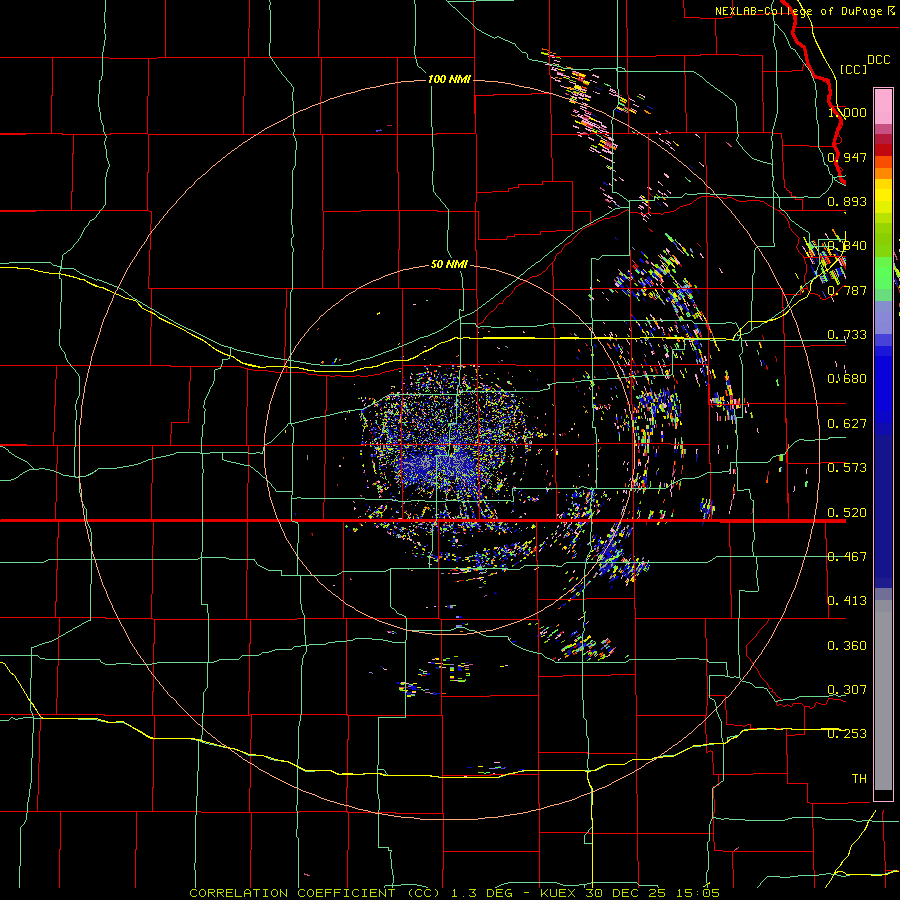Click the 50 NMI range ring label
Screen dimensions: 900x900
pos(449,264)
